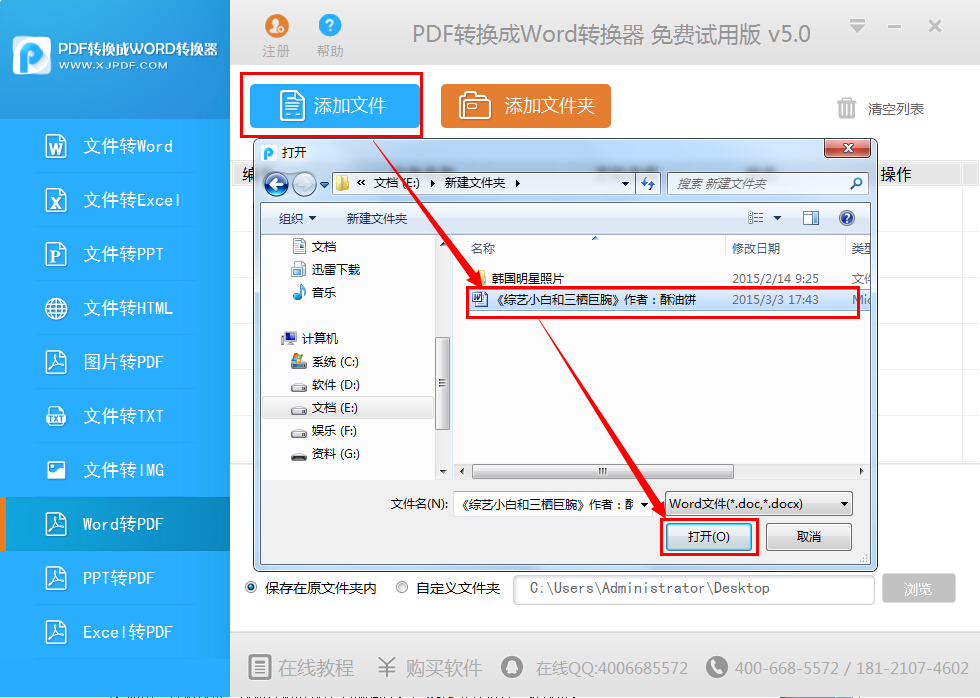Expand the address bar path dropdown
The height and width of the screenshot is (698, 980).
point(625,184)
